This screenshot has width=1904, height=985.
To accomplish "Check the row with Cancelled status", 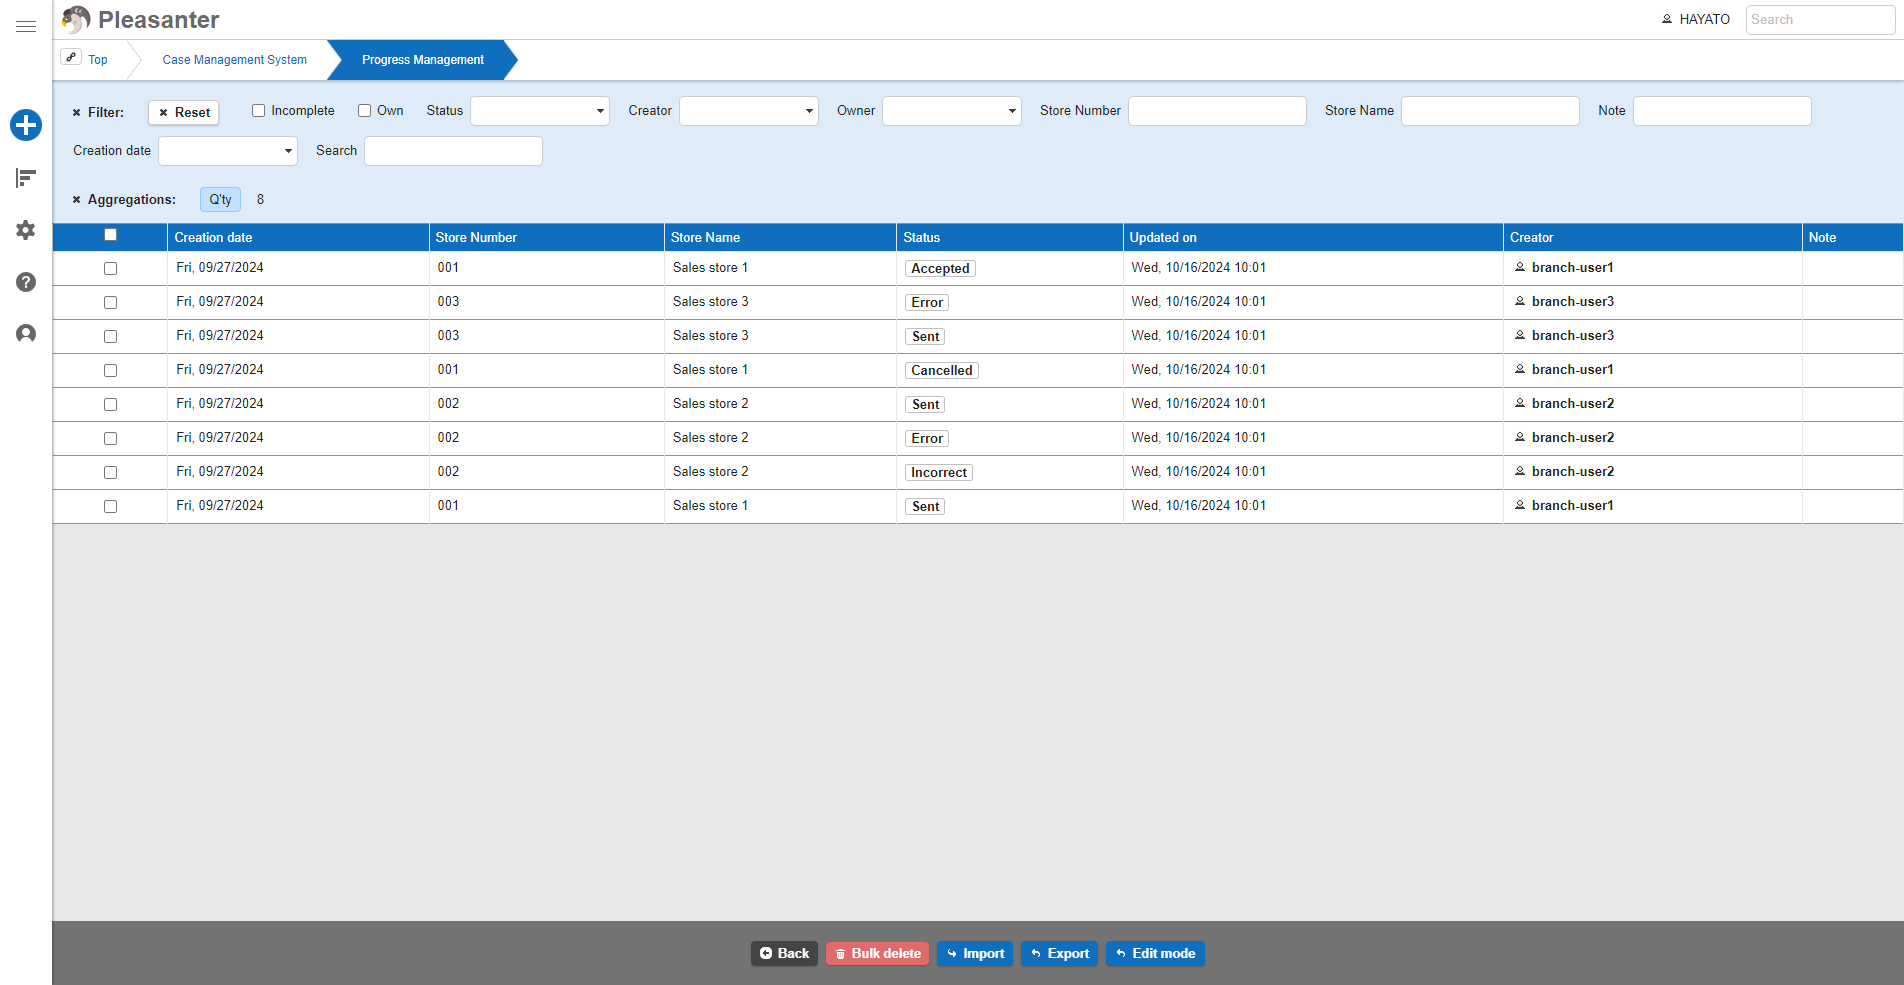I will [111, 371].
